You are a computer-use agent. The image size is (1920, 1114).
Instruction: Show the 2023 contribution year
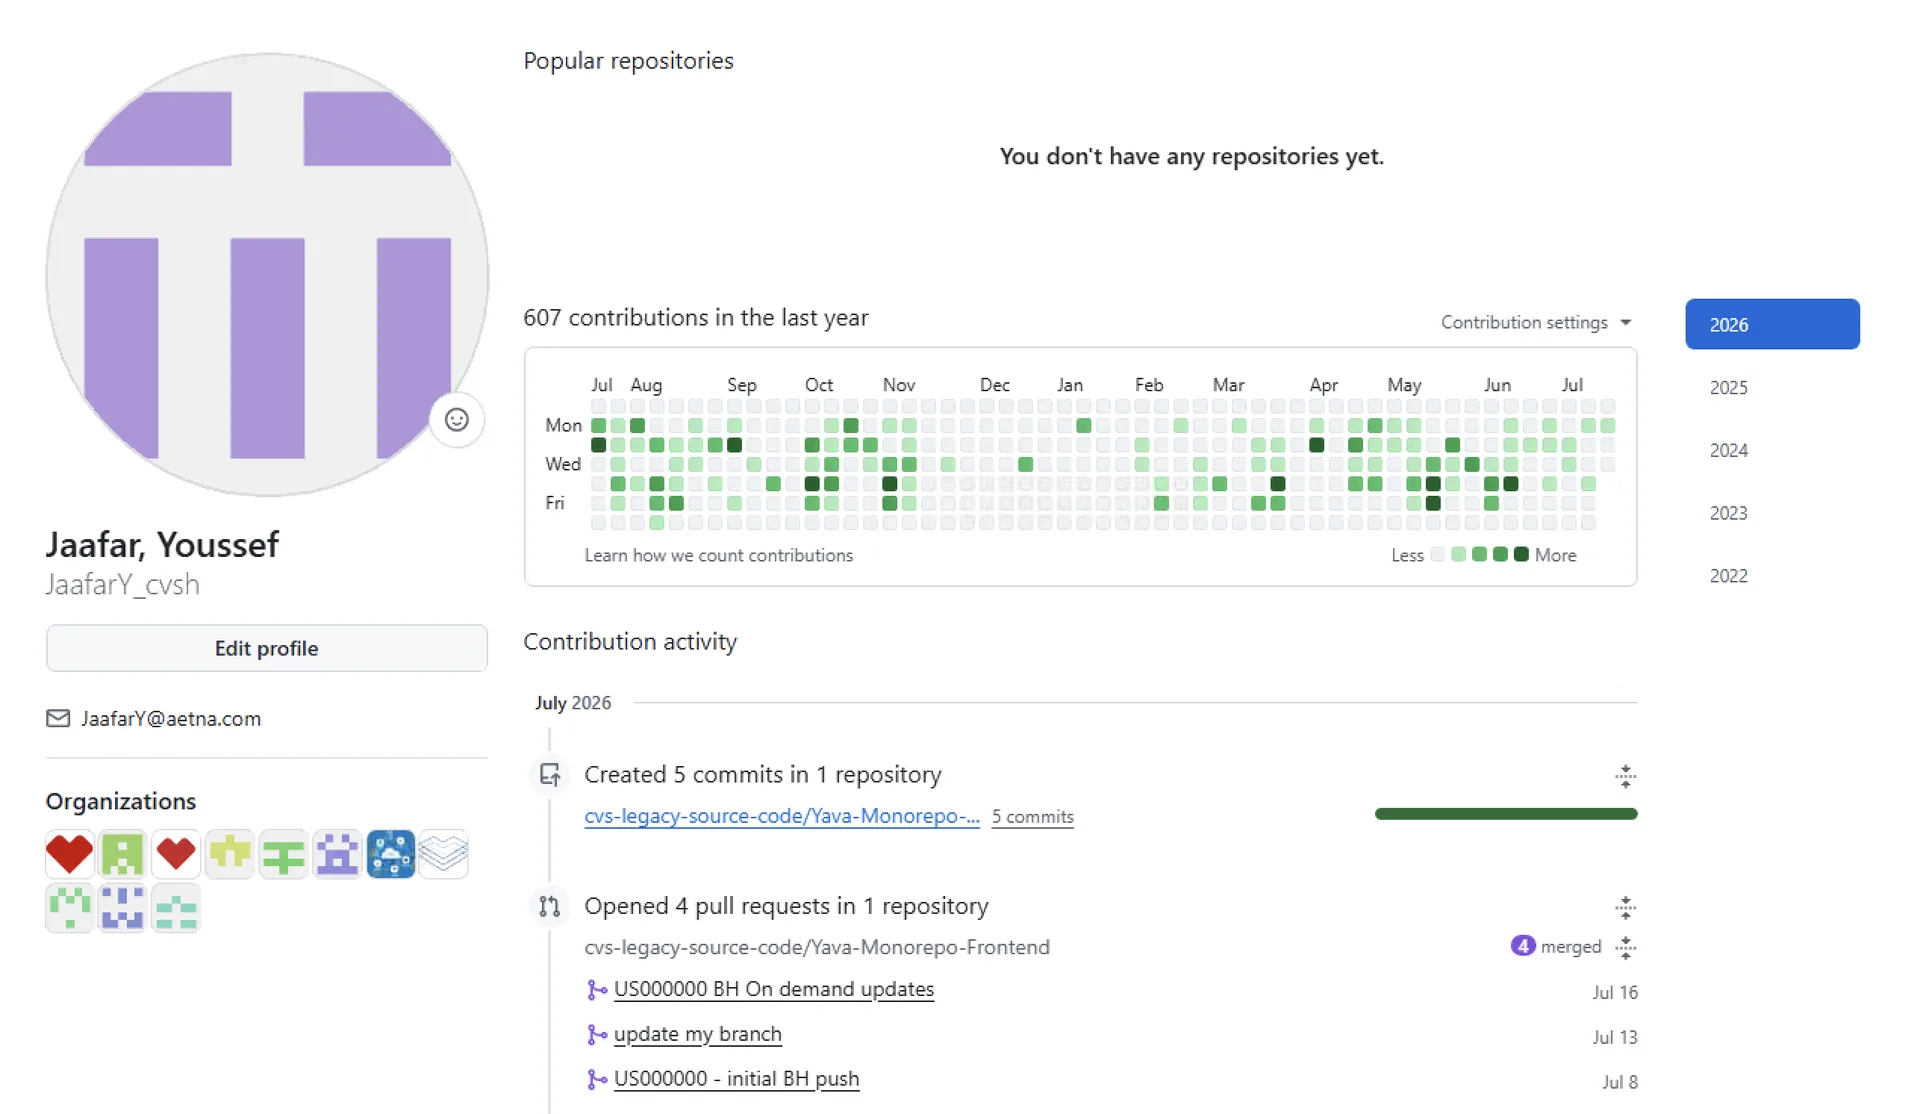tap(1729, 513)
